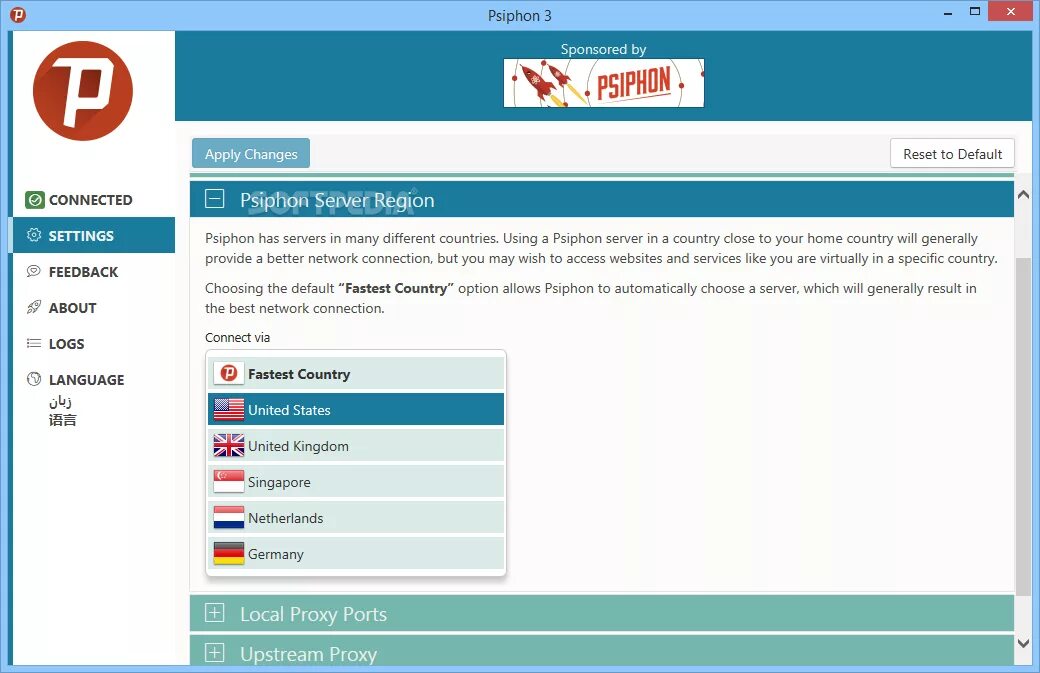The image size is (1040, 673).
Task: Close the Psiphon 3 window
Action: pos(1011,11)
